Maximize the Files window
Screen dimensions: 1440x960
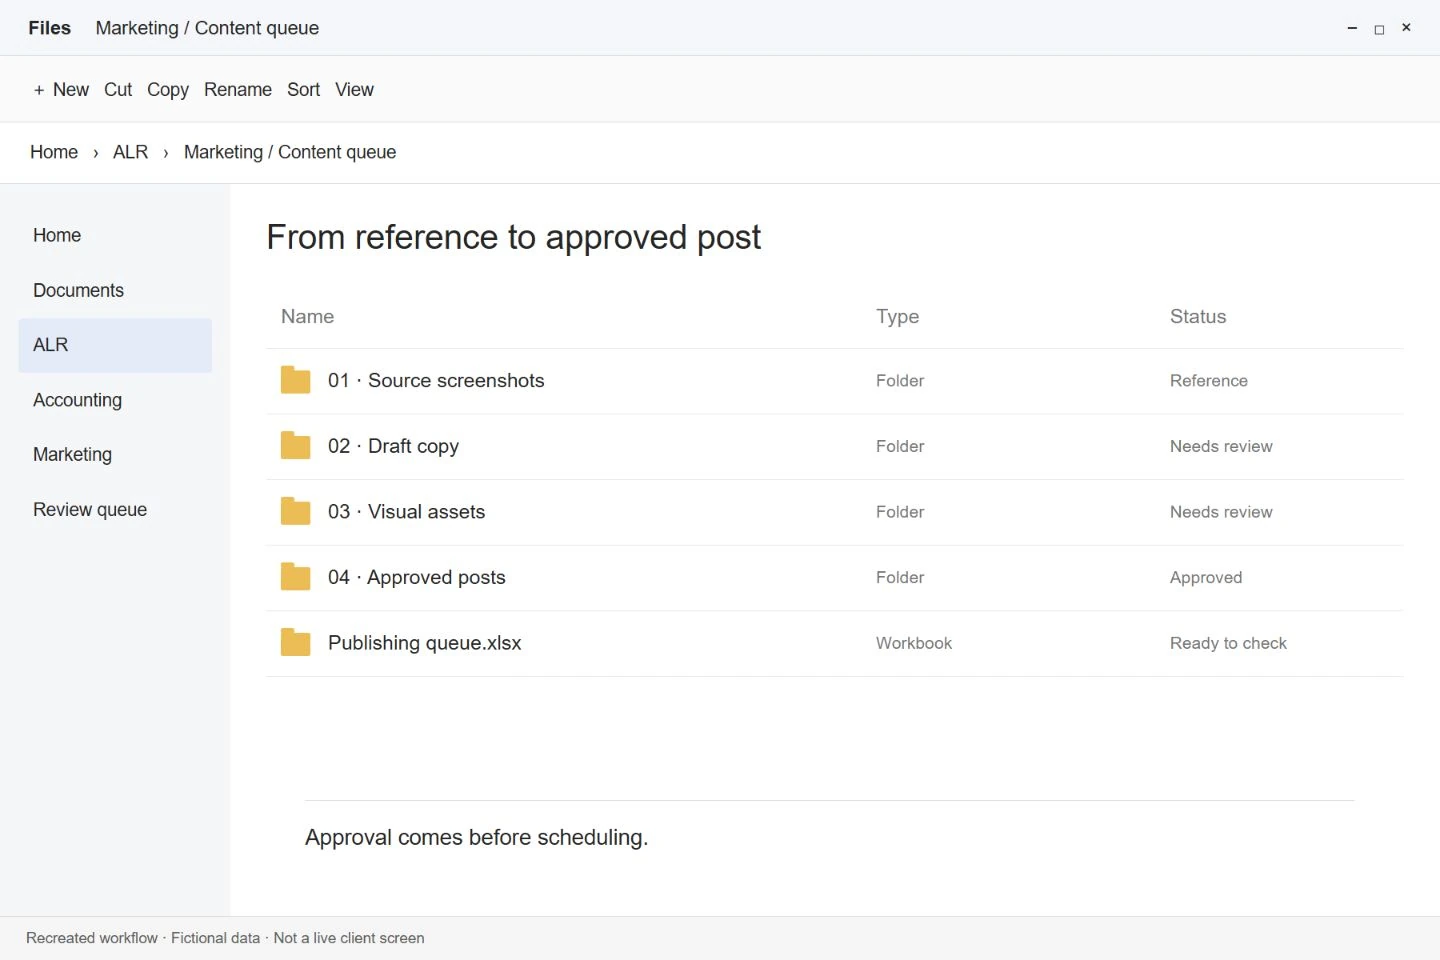click(x=1379, y=29)
